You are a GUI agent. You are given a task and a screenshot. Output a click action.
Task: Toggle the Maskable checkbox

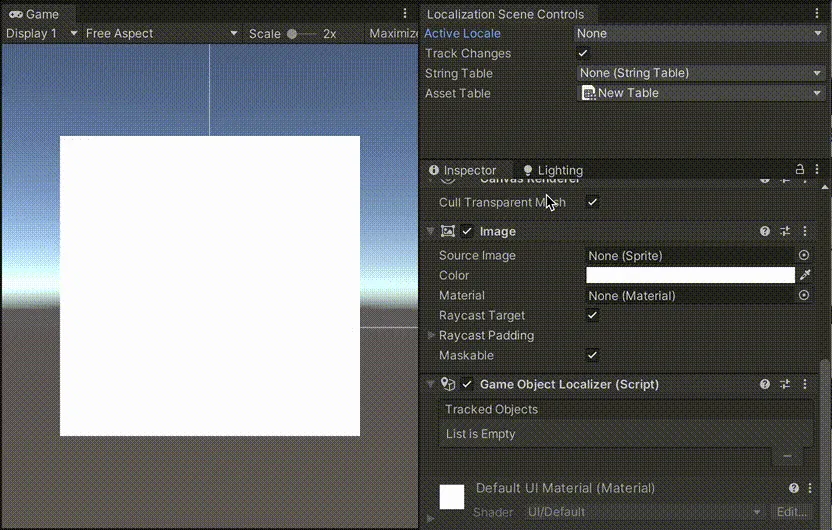point(592,355)
